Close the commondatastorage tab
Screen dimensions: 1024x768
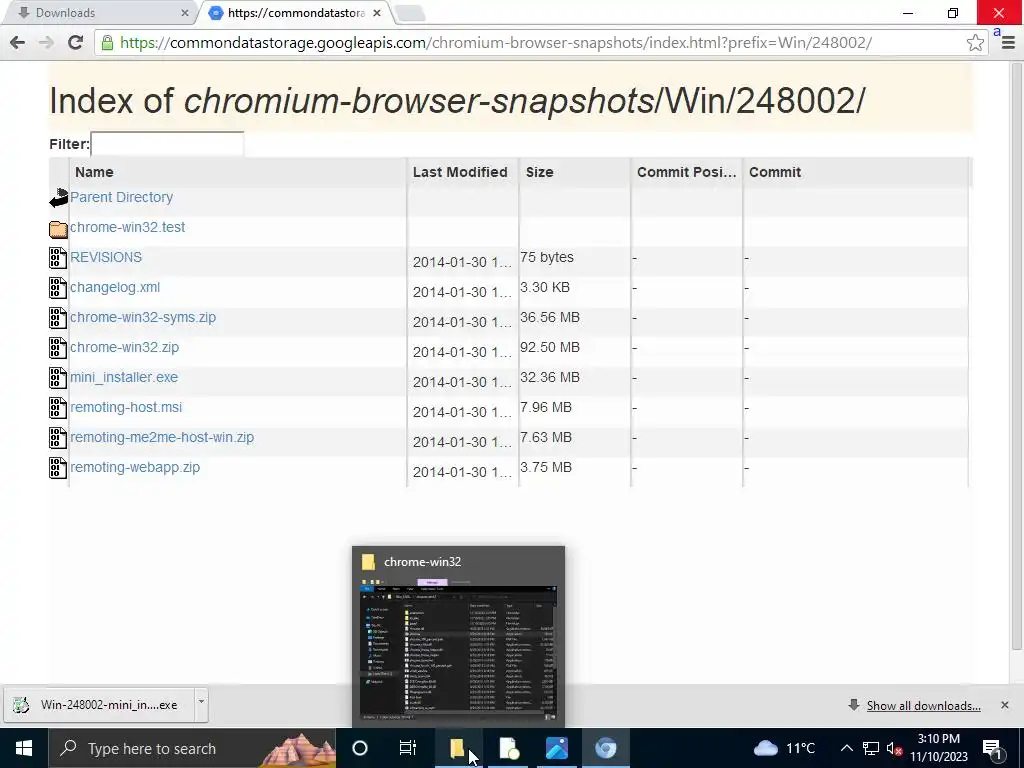(377, 13)
